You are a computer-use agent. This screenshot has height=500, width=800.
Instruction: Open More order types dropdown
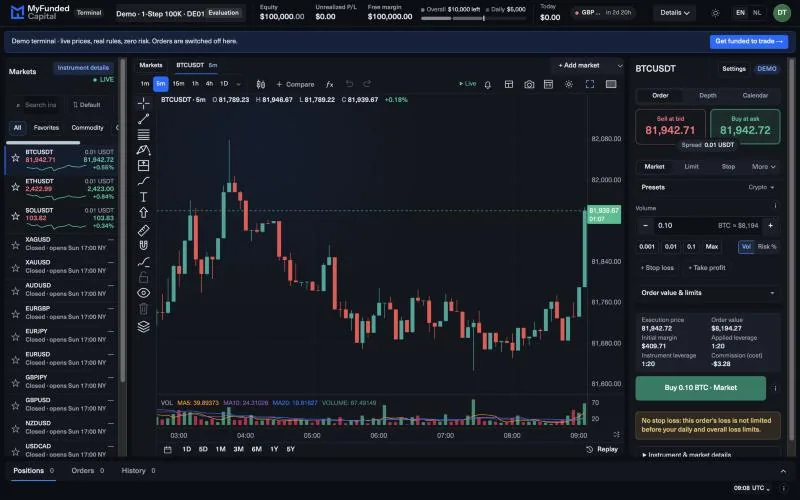pyautogui.click(x=763, y=167)
